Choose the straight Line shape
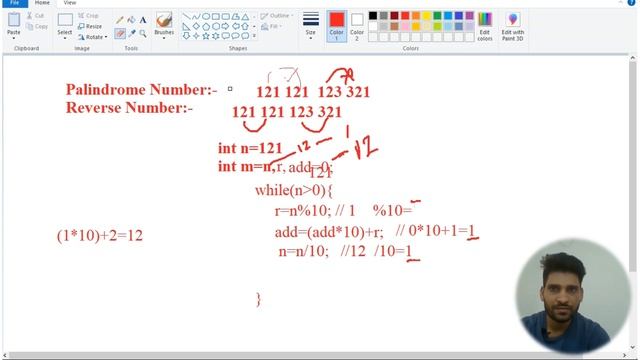640x360 pixels. 186,16
